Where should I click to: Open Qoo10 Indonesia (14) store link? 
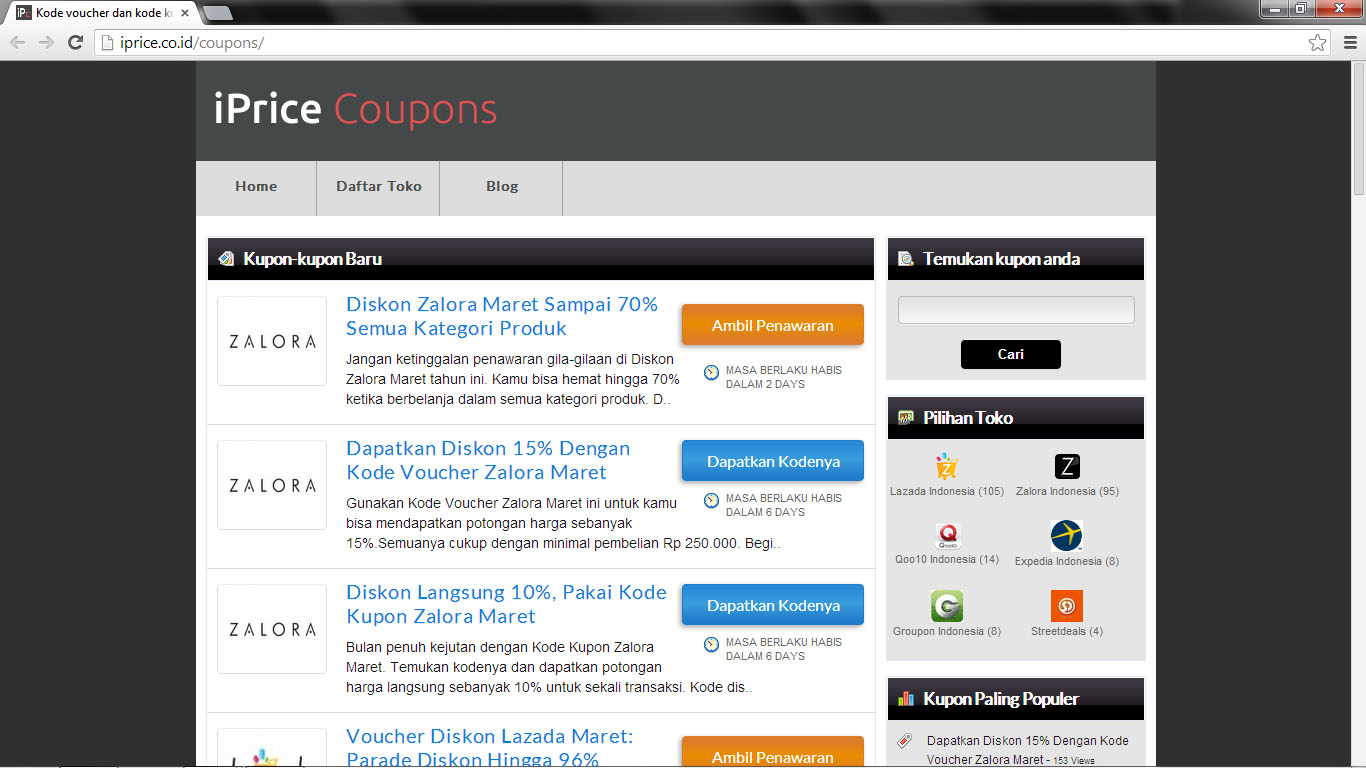947,559
